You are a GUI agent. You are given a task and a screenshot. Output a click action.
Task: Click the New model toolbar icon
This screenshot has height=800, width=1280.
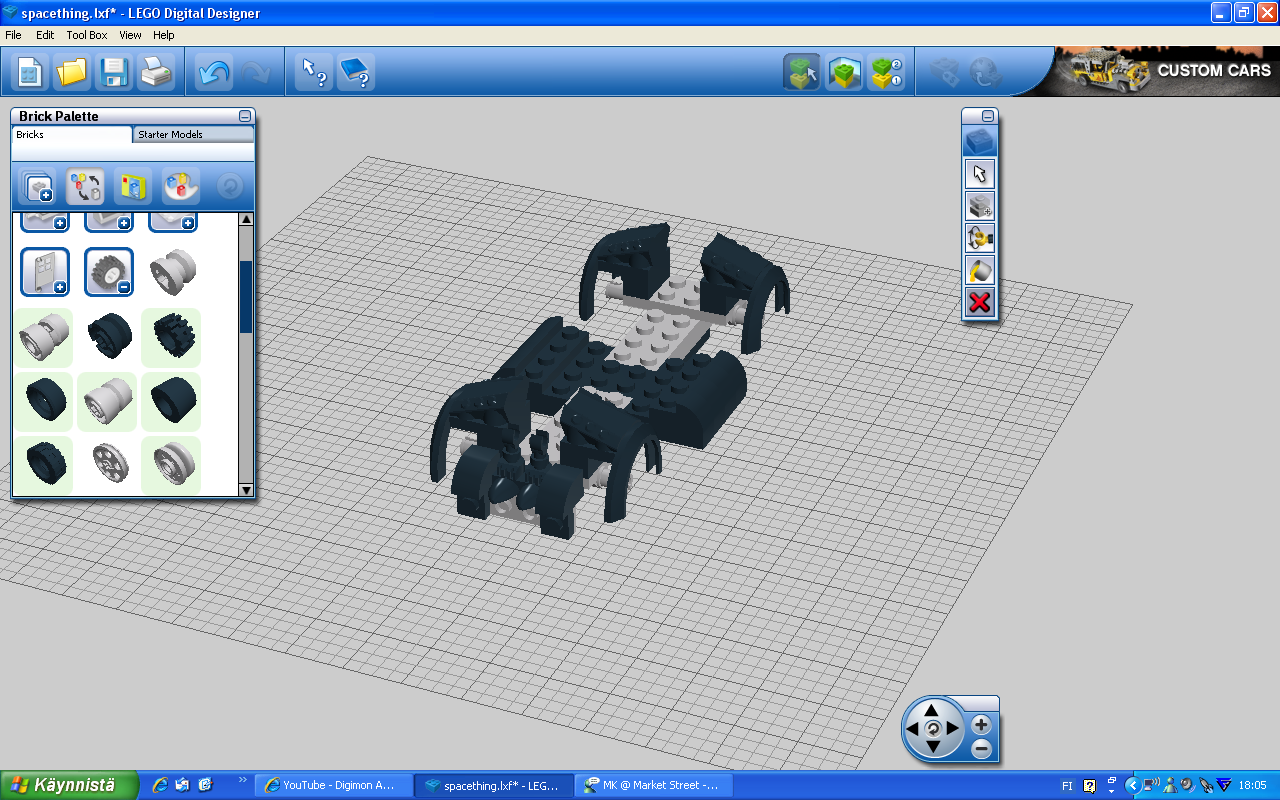pyautogui.click(x=30, y=72)
